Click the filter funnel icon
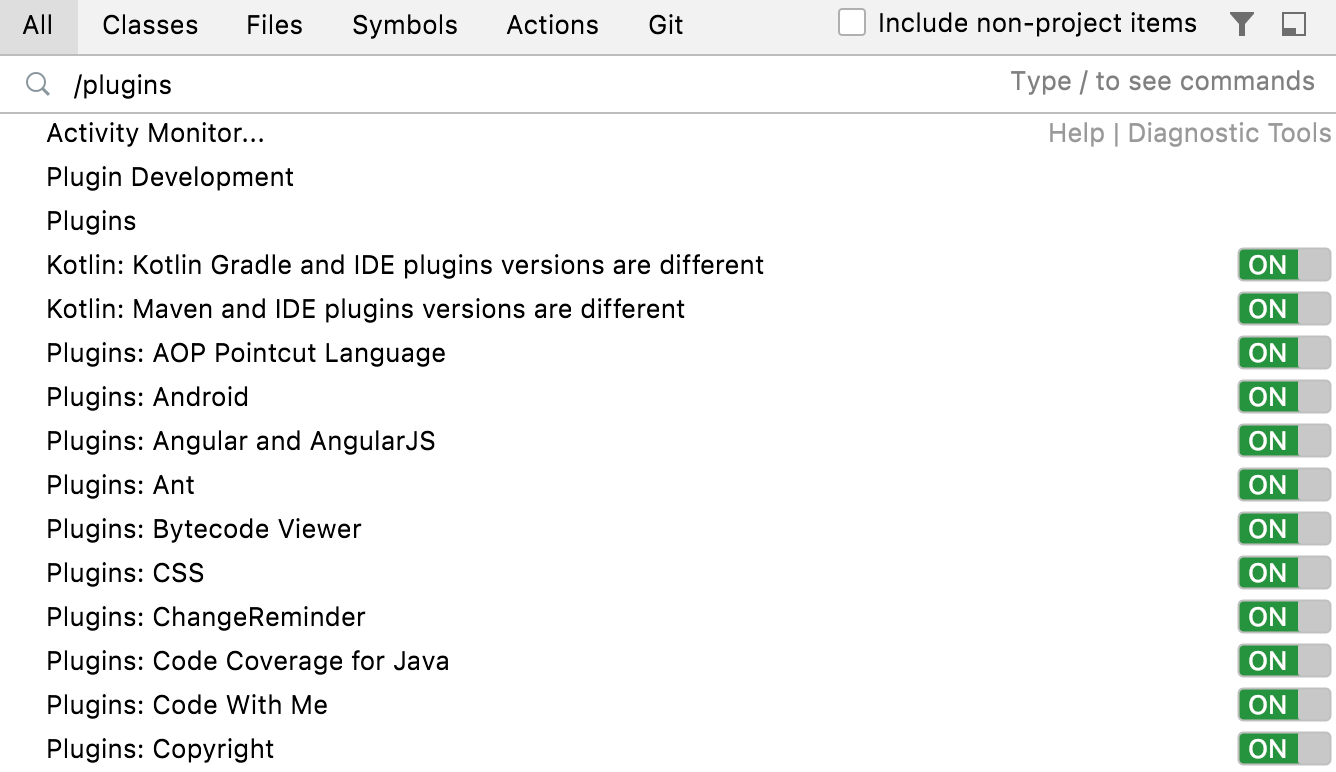The height and width of the screenshot is (772, 1336). (1241, 24)
